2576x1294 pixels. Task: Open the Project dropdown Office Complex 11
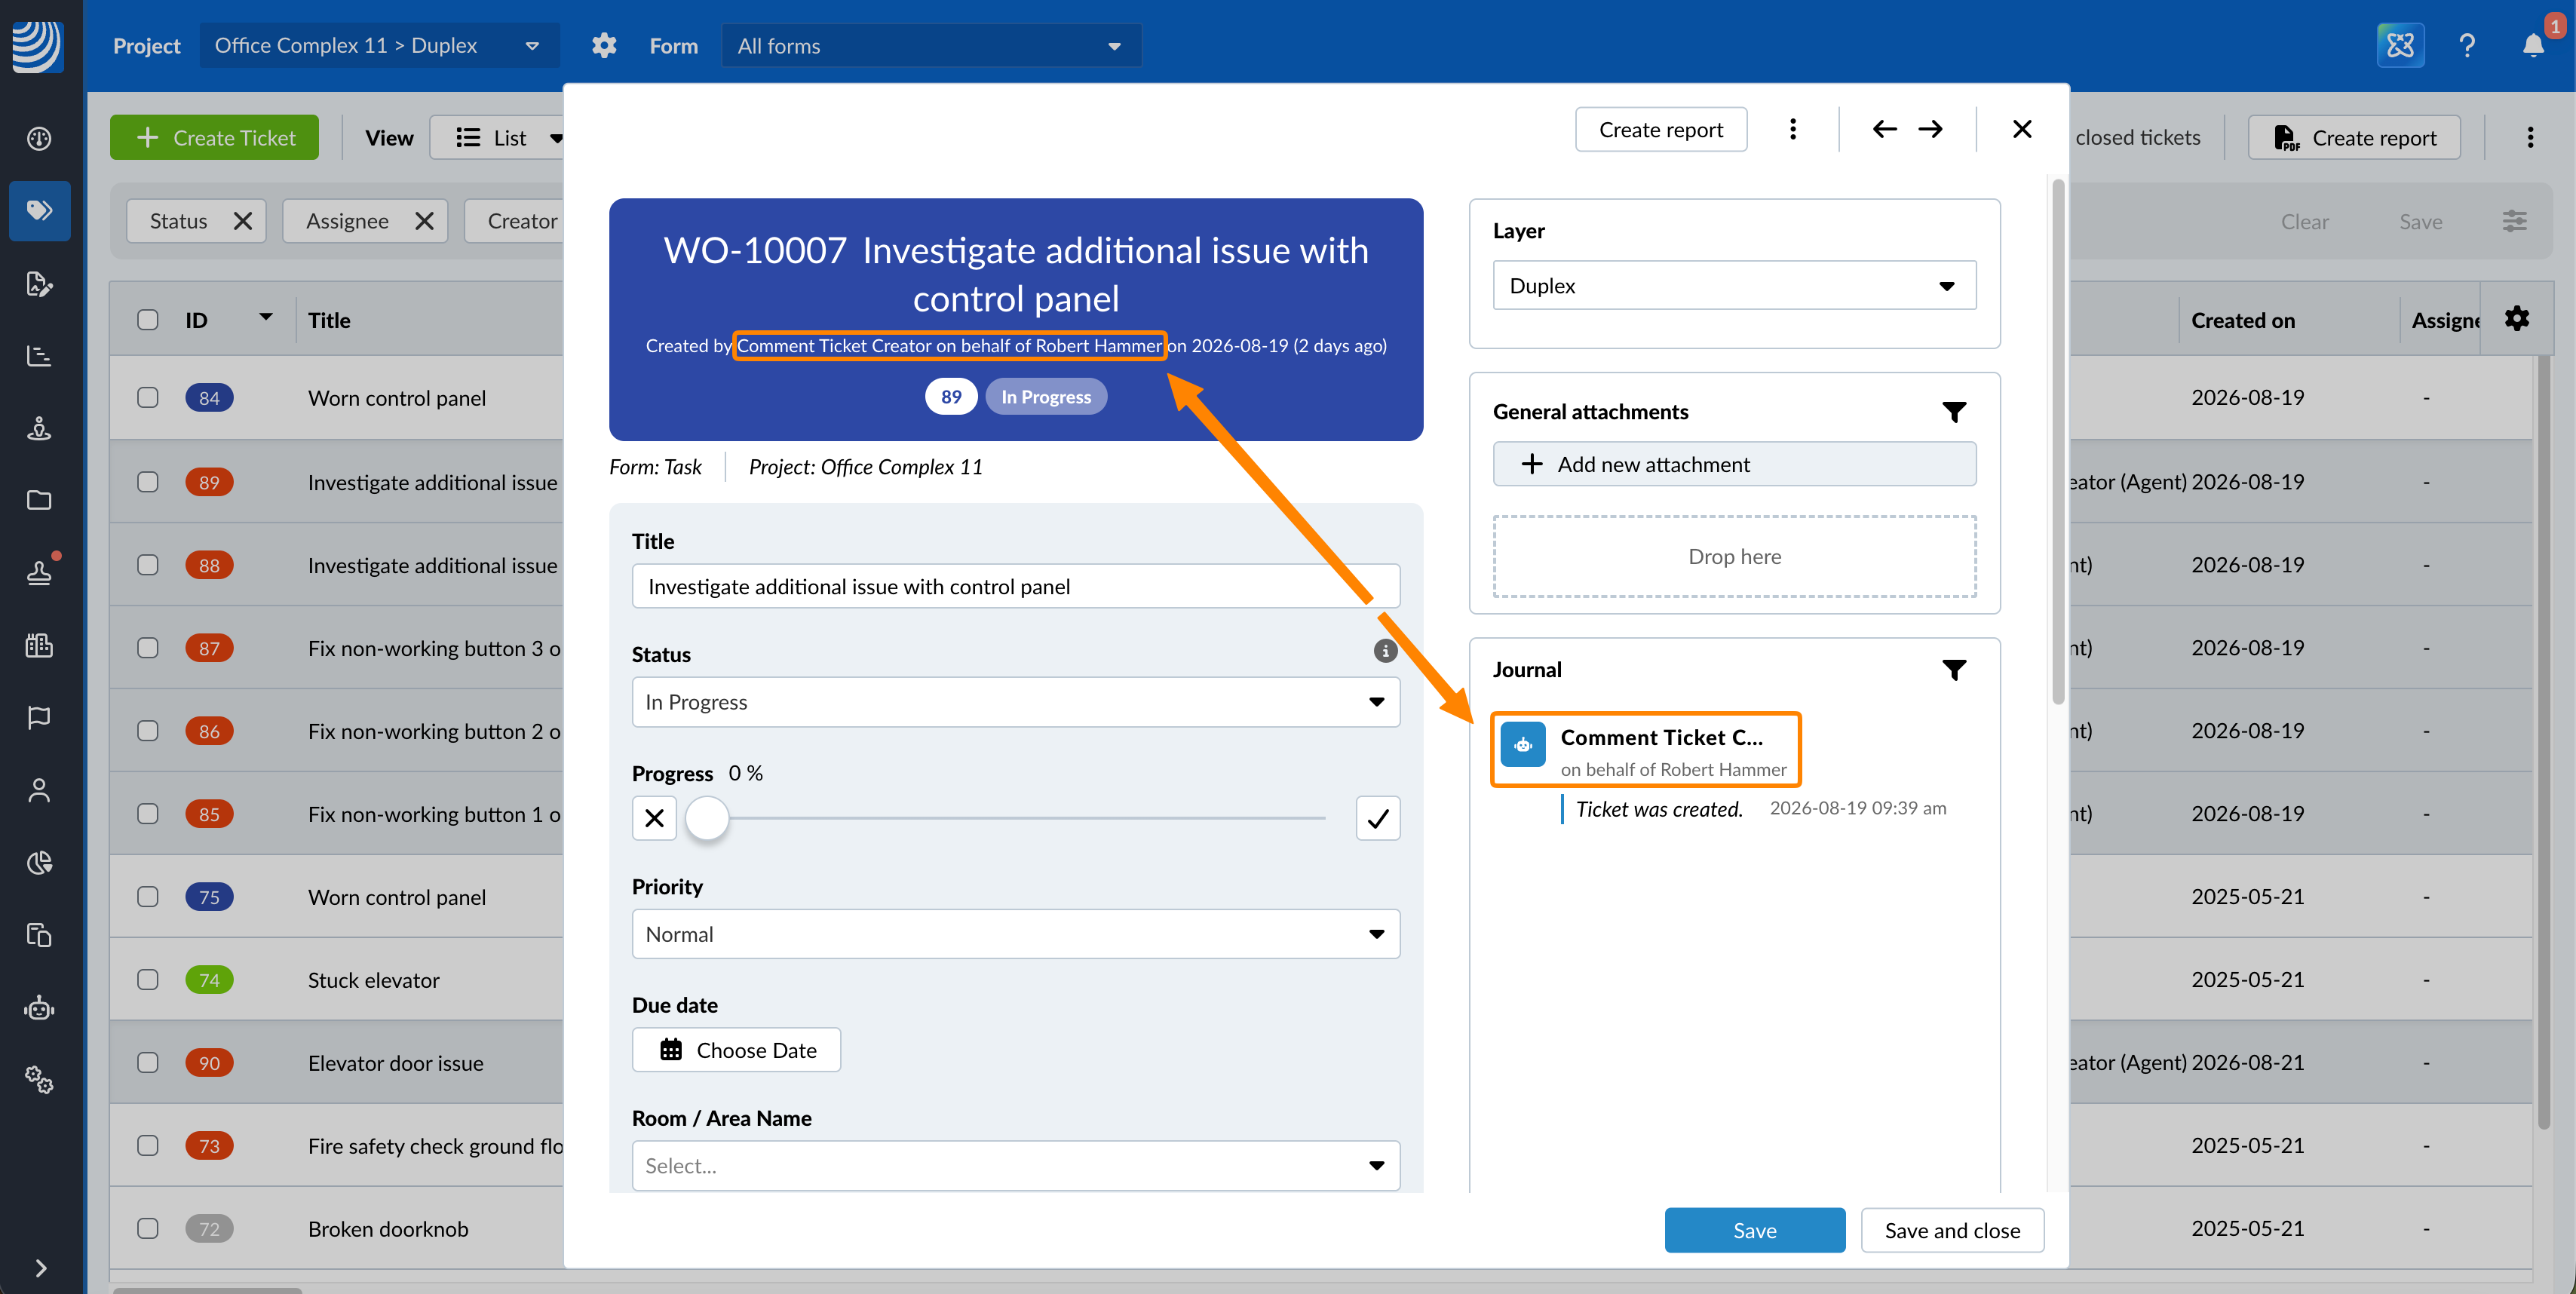[x=378, y=45]
